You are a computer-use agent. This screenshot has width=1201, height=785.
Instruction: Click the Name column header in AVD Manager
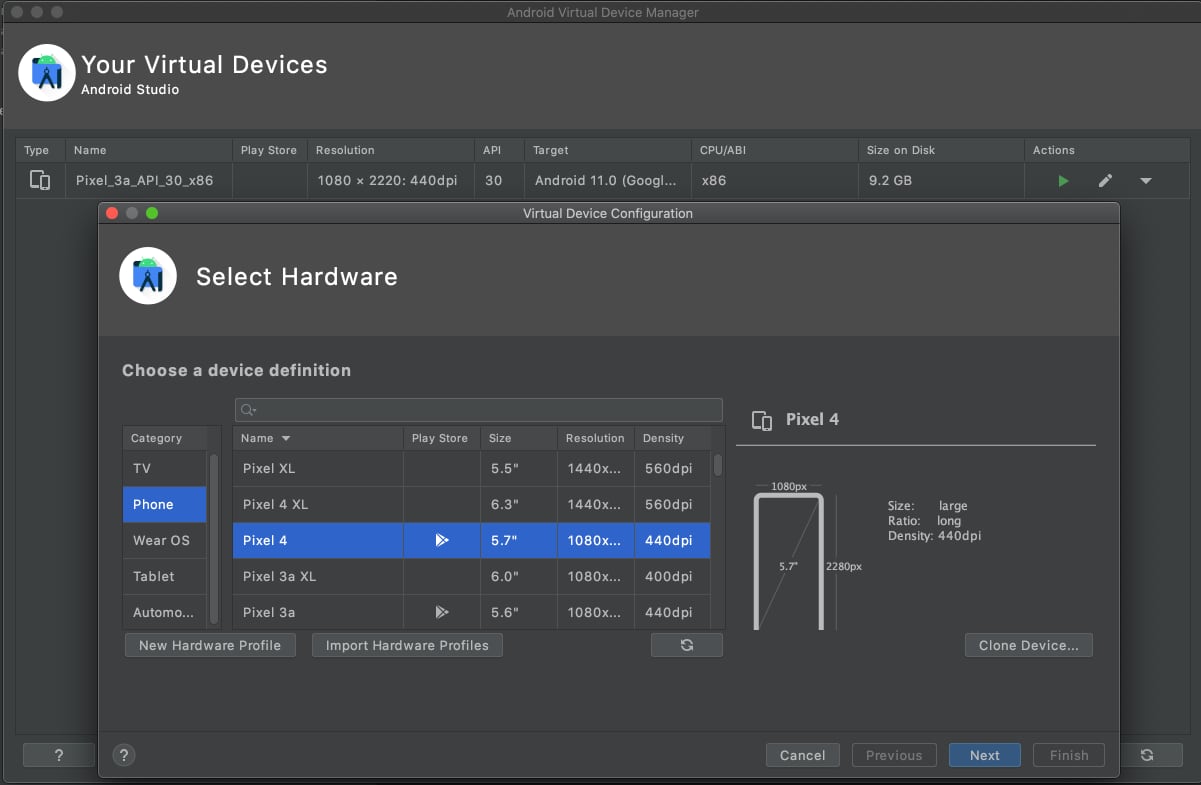coord(149,150)
